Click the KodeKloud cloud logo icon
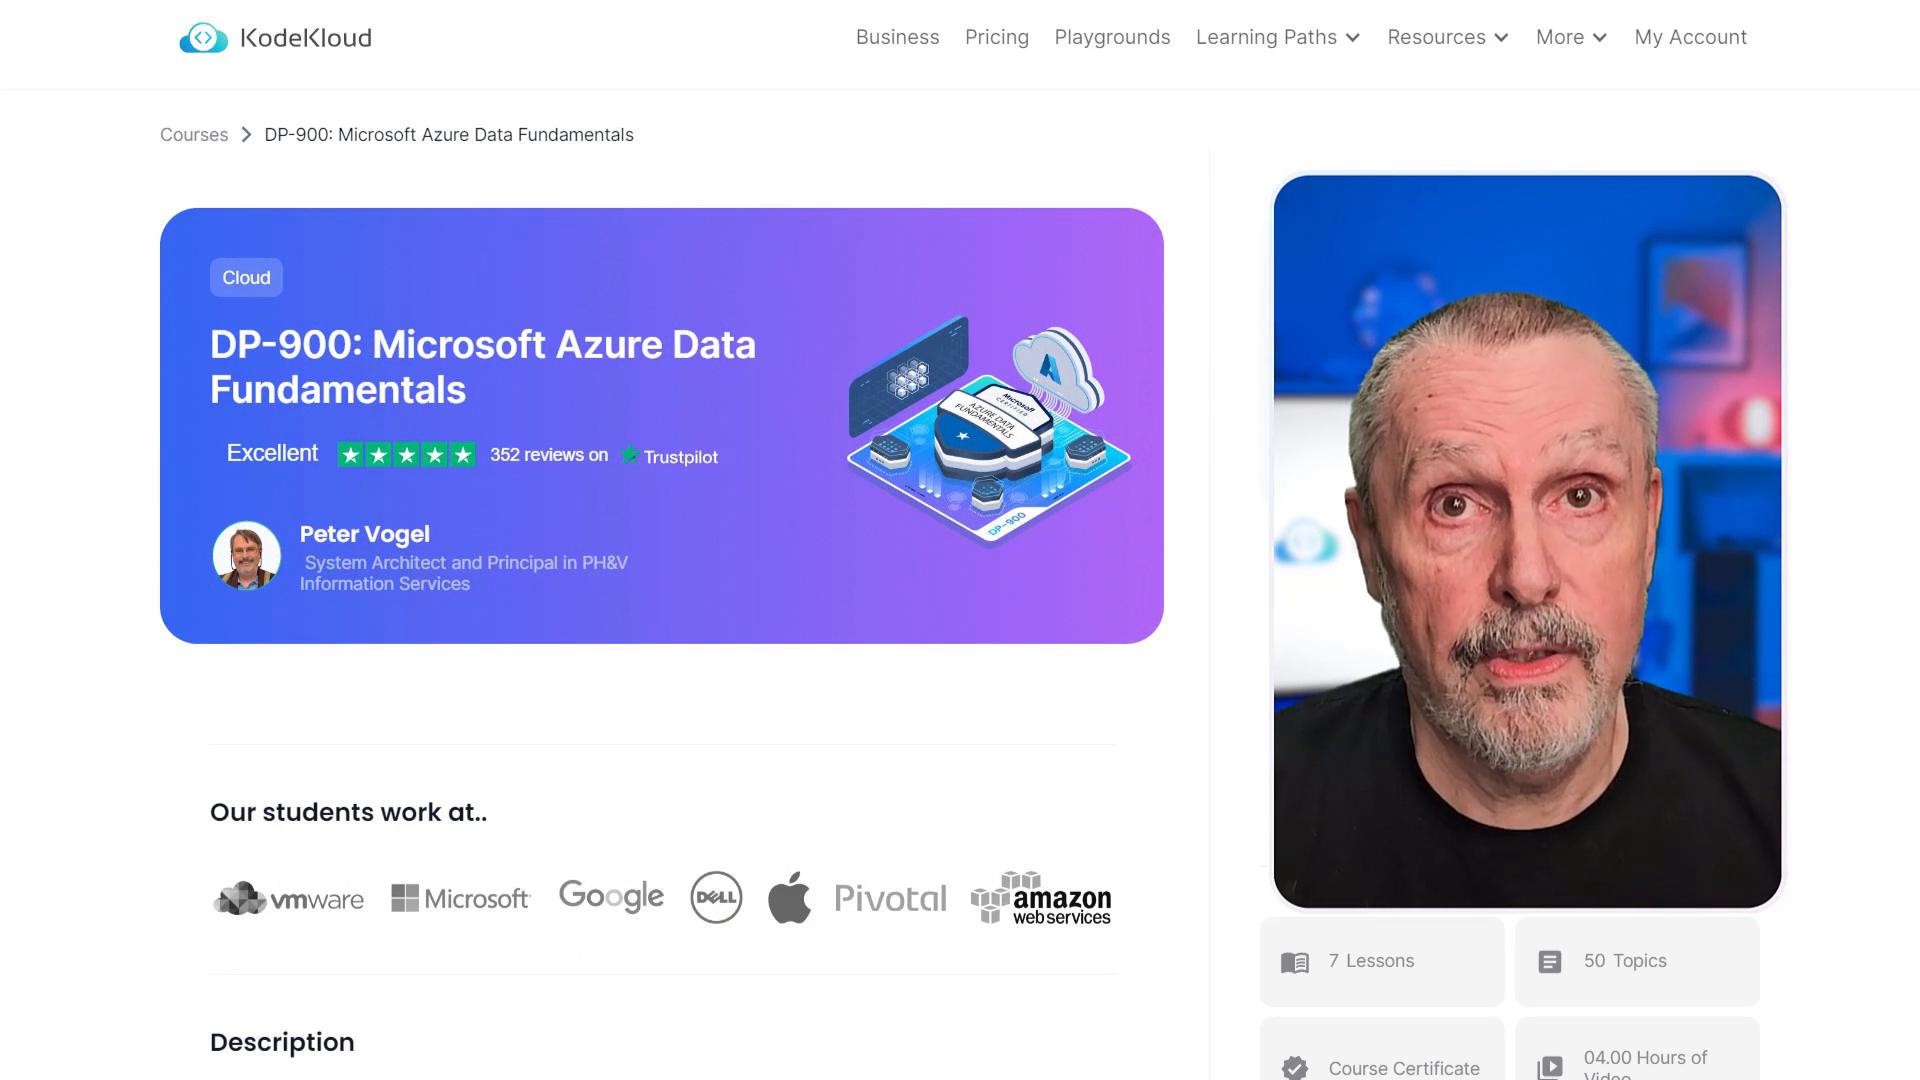Screen dimensions: 1920x1080 coord(203,38)
